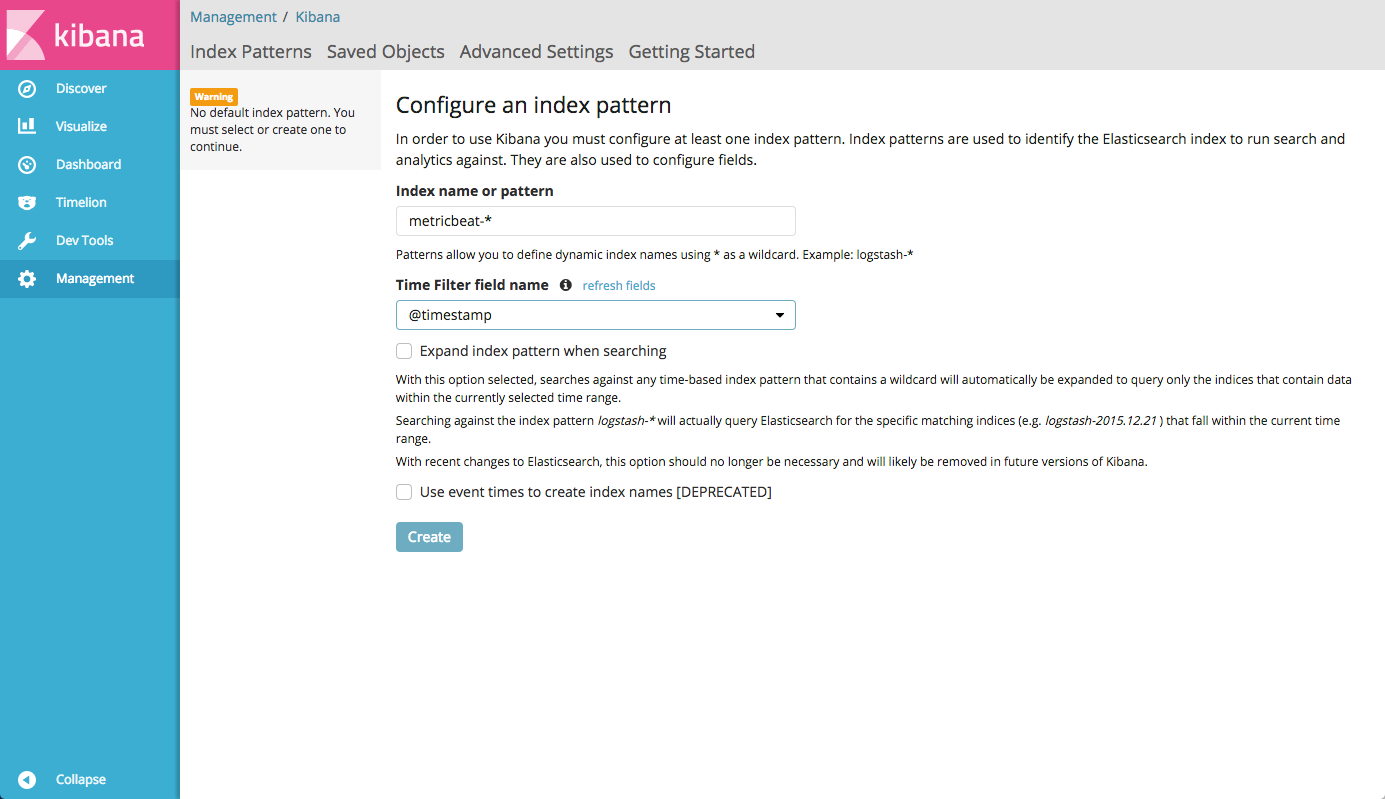Enable Expand index pattern when searching
This screenshot has height=799, width=1385.
[404, 351]
